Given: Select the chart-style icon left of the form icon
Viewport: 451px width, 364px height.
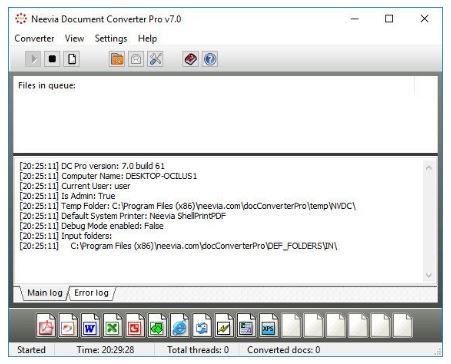Looking at the screenshot, I should pyautogui.click(x=224, y=325).
